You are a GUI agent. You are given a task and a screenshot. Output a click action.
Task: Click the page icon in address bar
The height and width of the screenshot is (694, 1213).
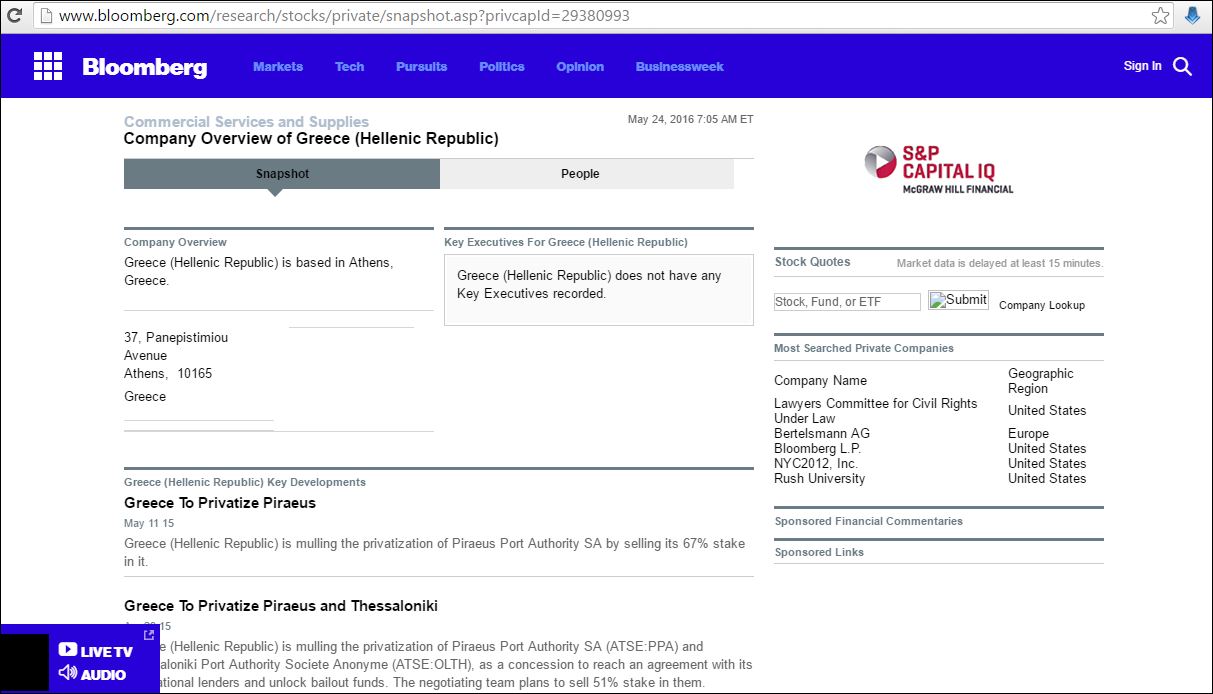(46, 16)
